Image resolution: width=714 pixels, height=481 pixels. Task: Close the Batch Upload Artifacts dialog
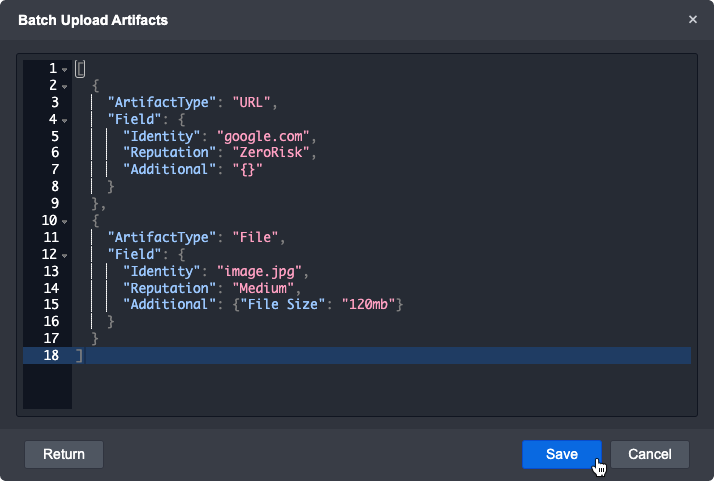click(693, 20)
